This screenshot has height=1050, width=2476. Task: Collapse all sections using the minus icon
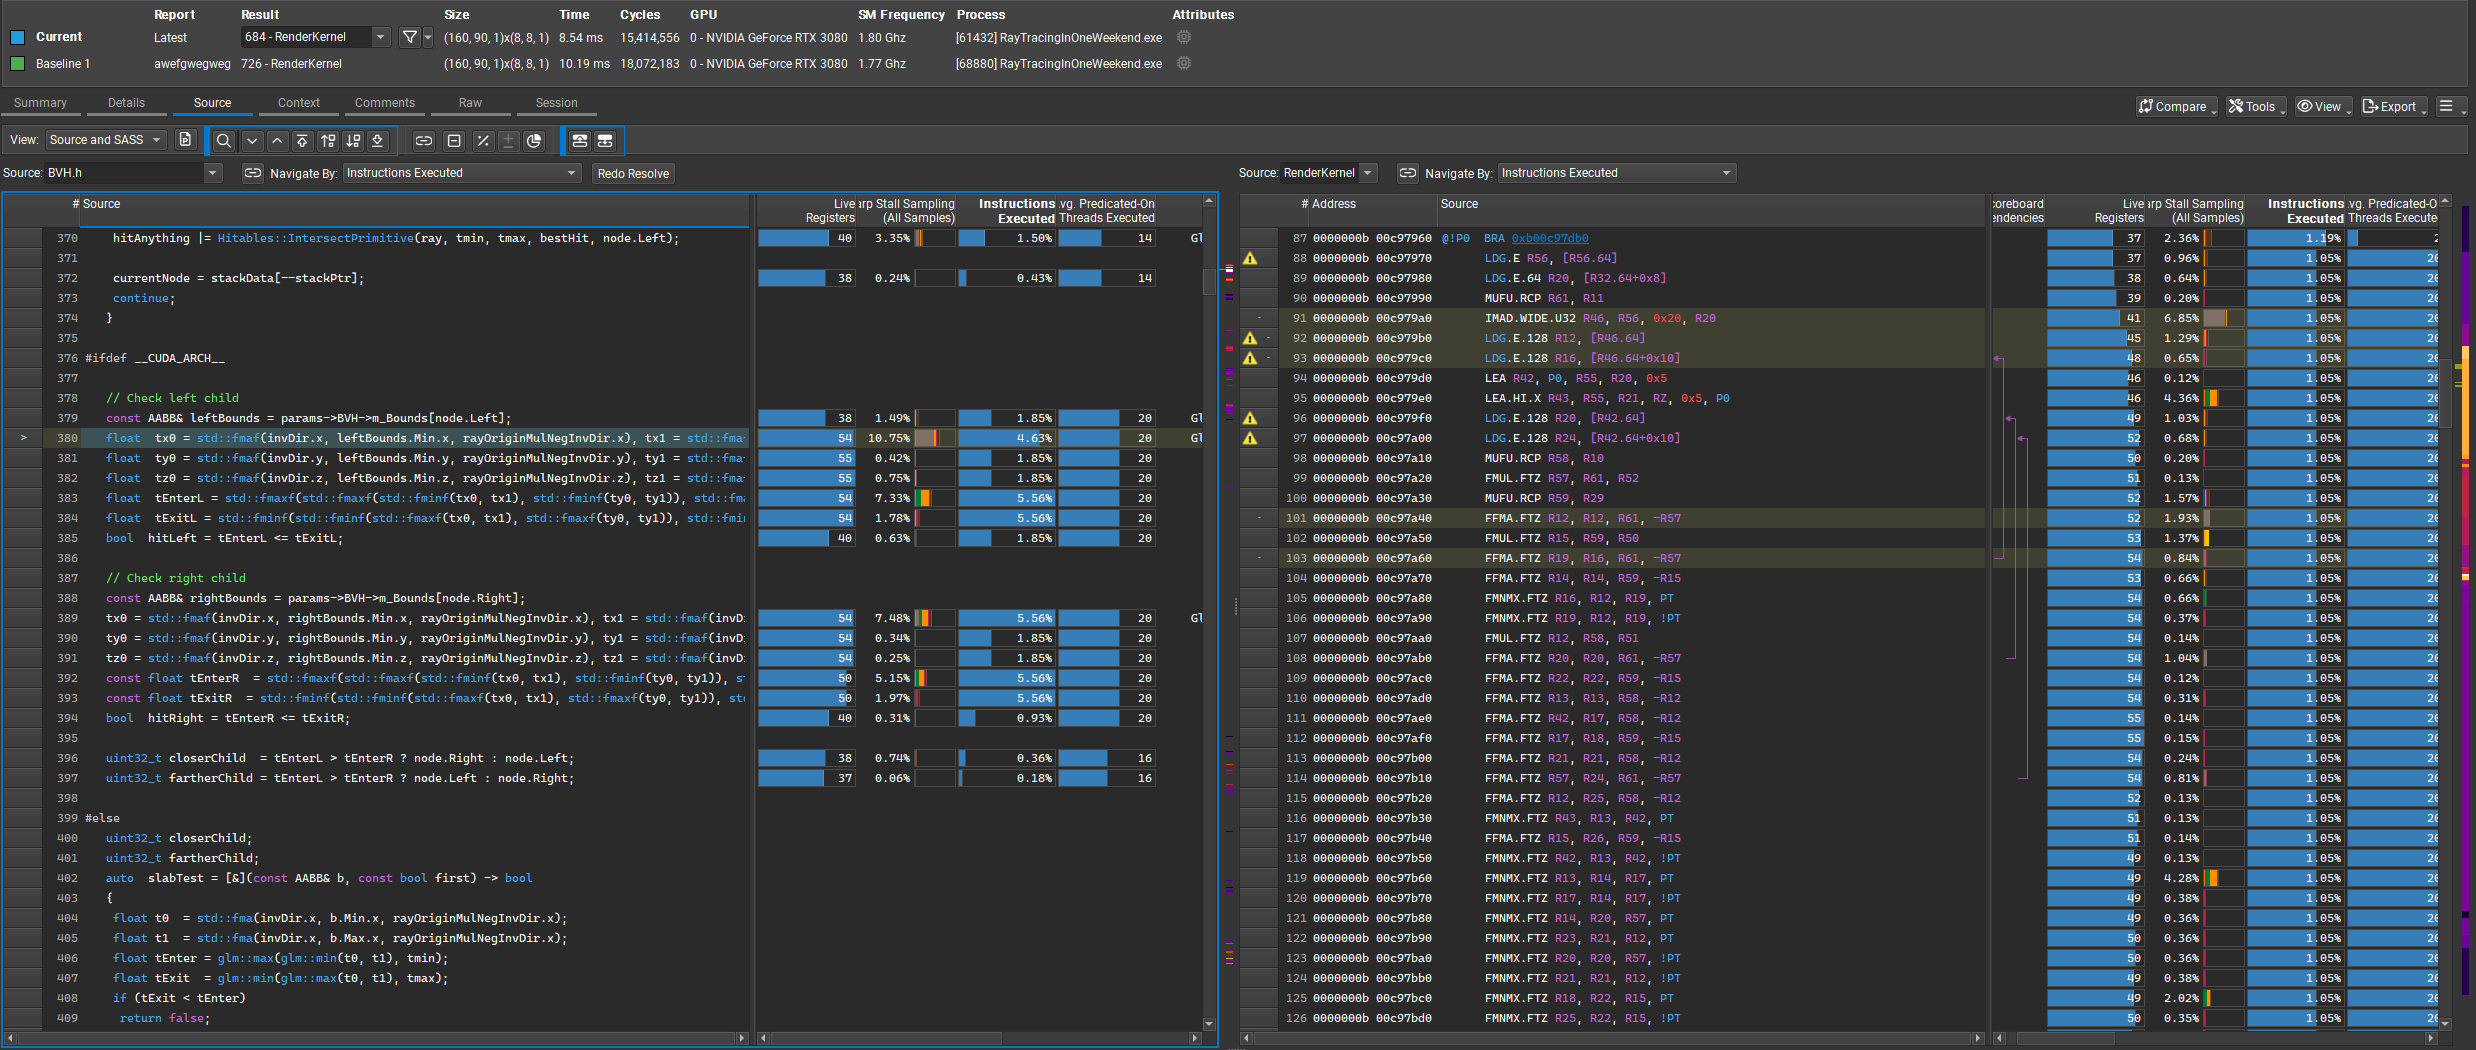(454, 141)
